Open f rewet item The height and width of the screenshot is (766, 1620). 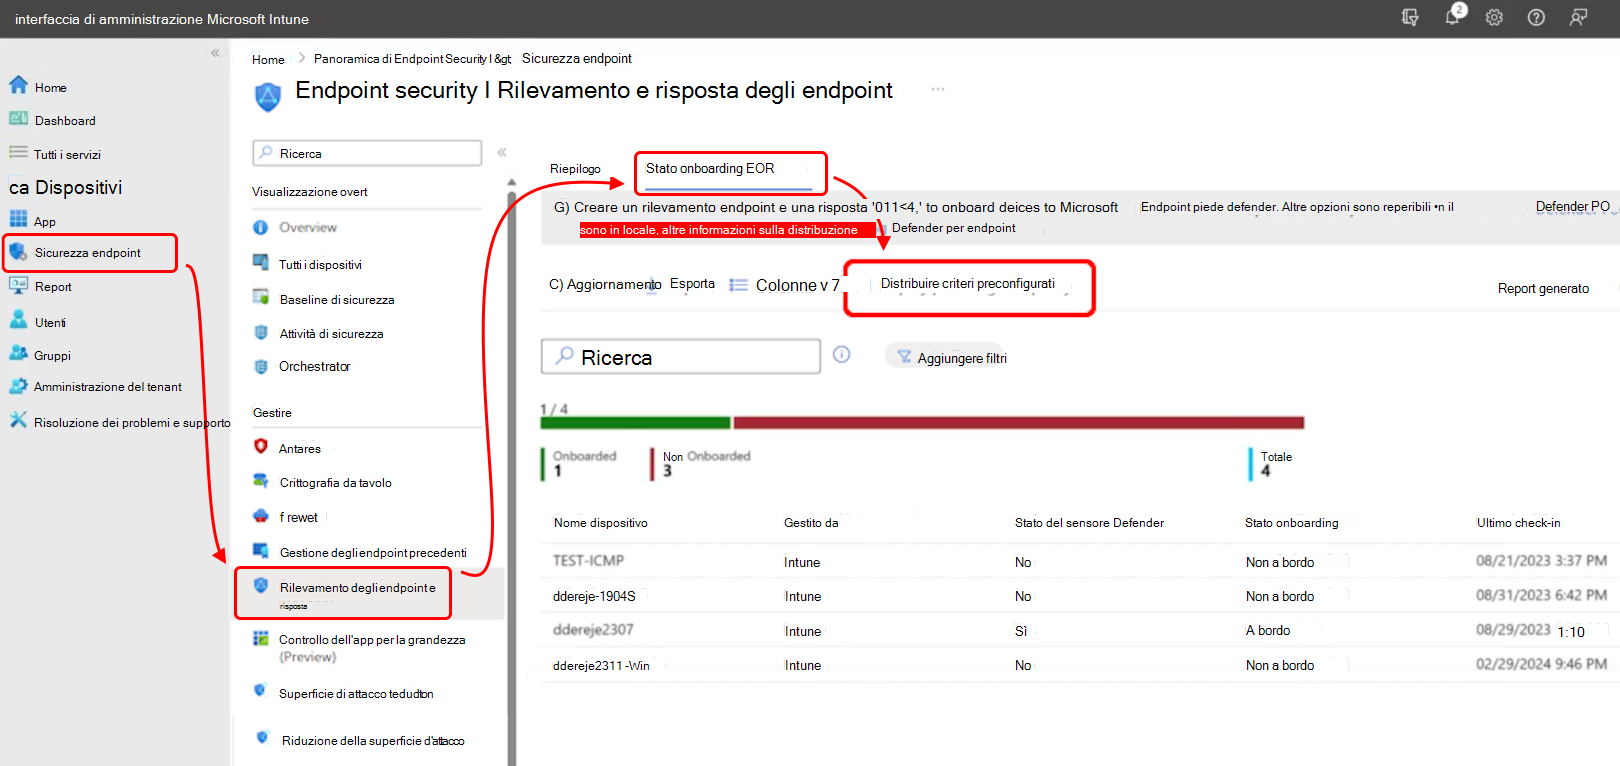coord(298,517)
